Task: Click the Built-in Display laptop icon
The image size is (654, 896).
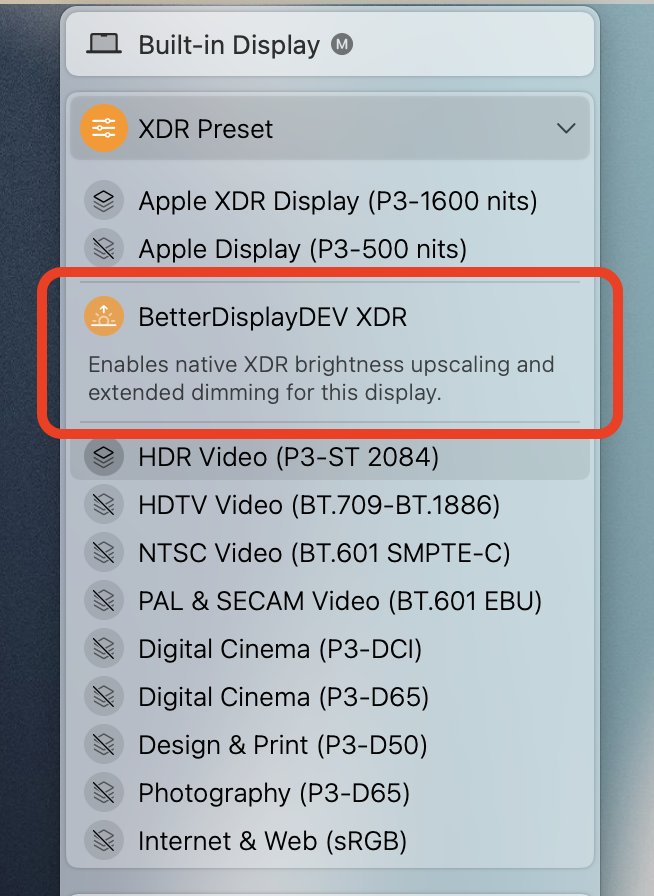Action: coord(104,45)
